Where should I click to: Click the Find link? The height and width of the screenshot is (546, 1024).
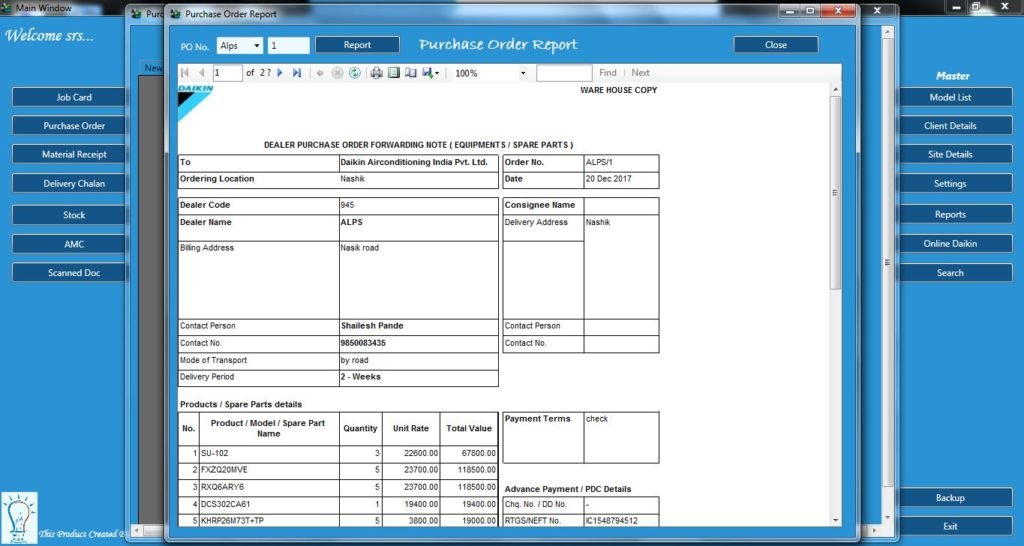[x=607, y=72]
